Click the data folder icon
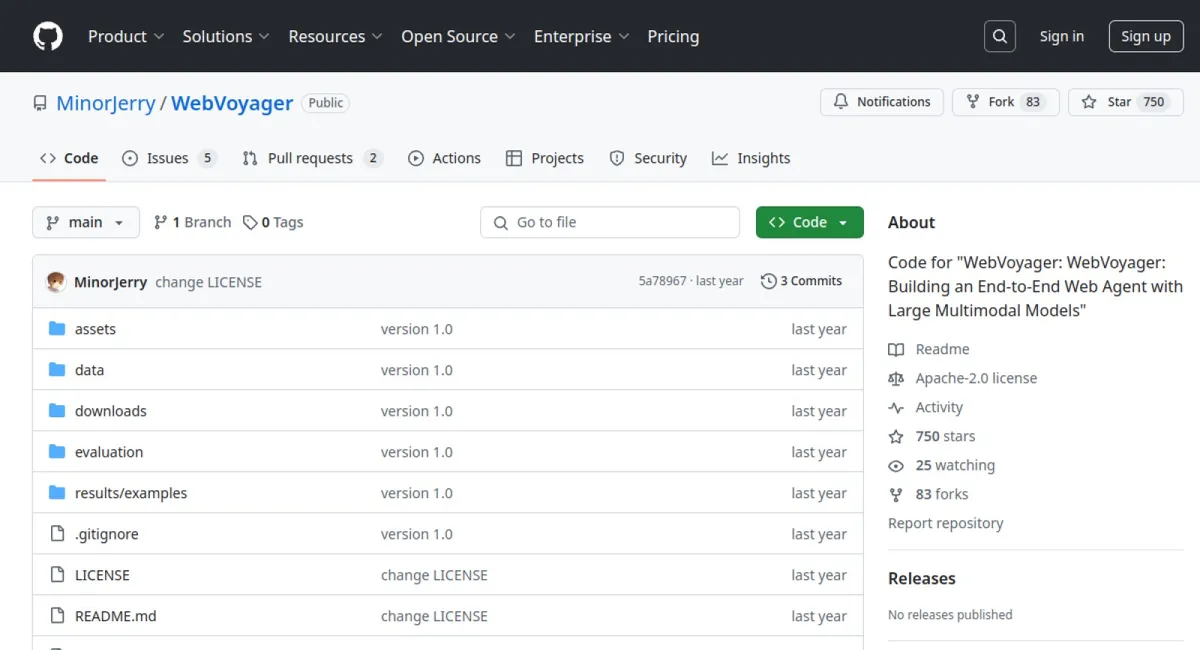Image resolution: width=1200 pixels, height=650 pixels. point(57,370)
